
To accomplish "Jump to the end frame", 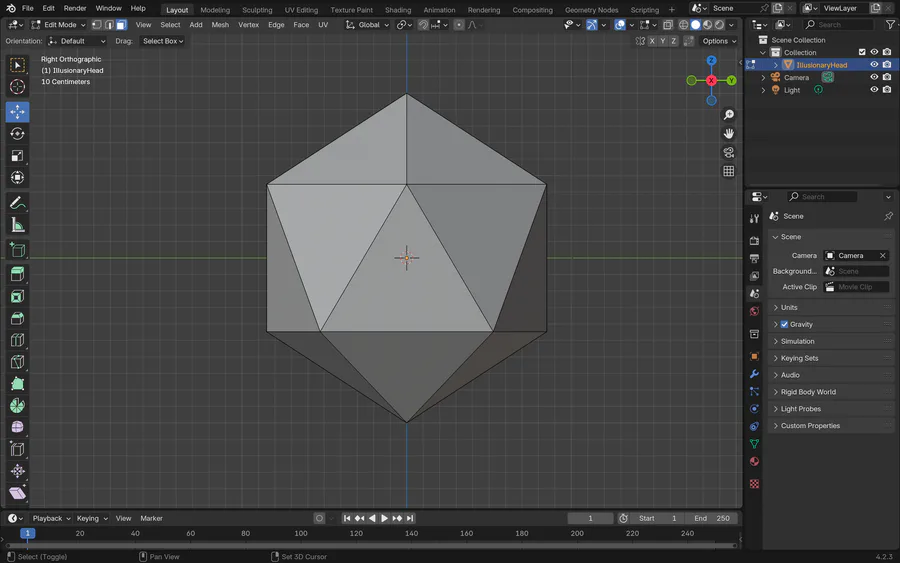I will pyautogui.click(x=410, y=518).
